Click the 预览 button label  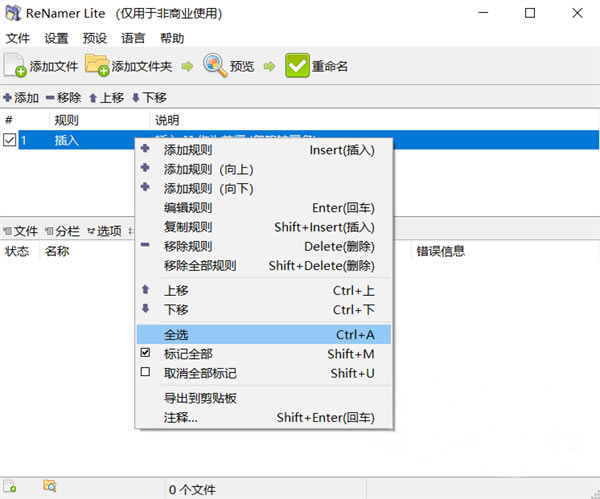(x=242, y=67)
